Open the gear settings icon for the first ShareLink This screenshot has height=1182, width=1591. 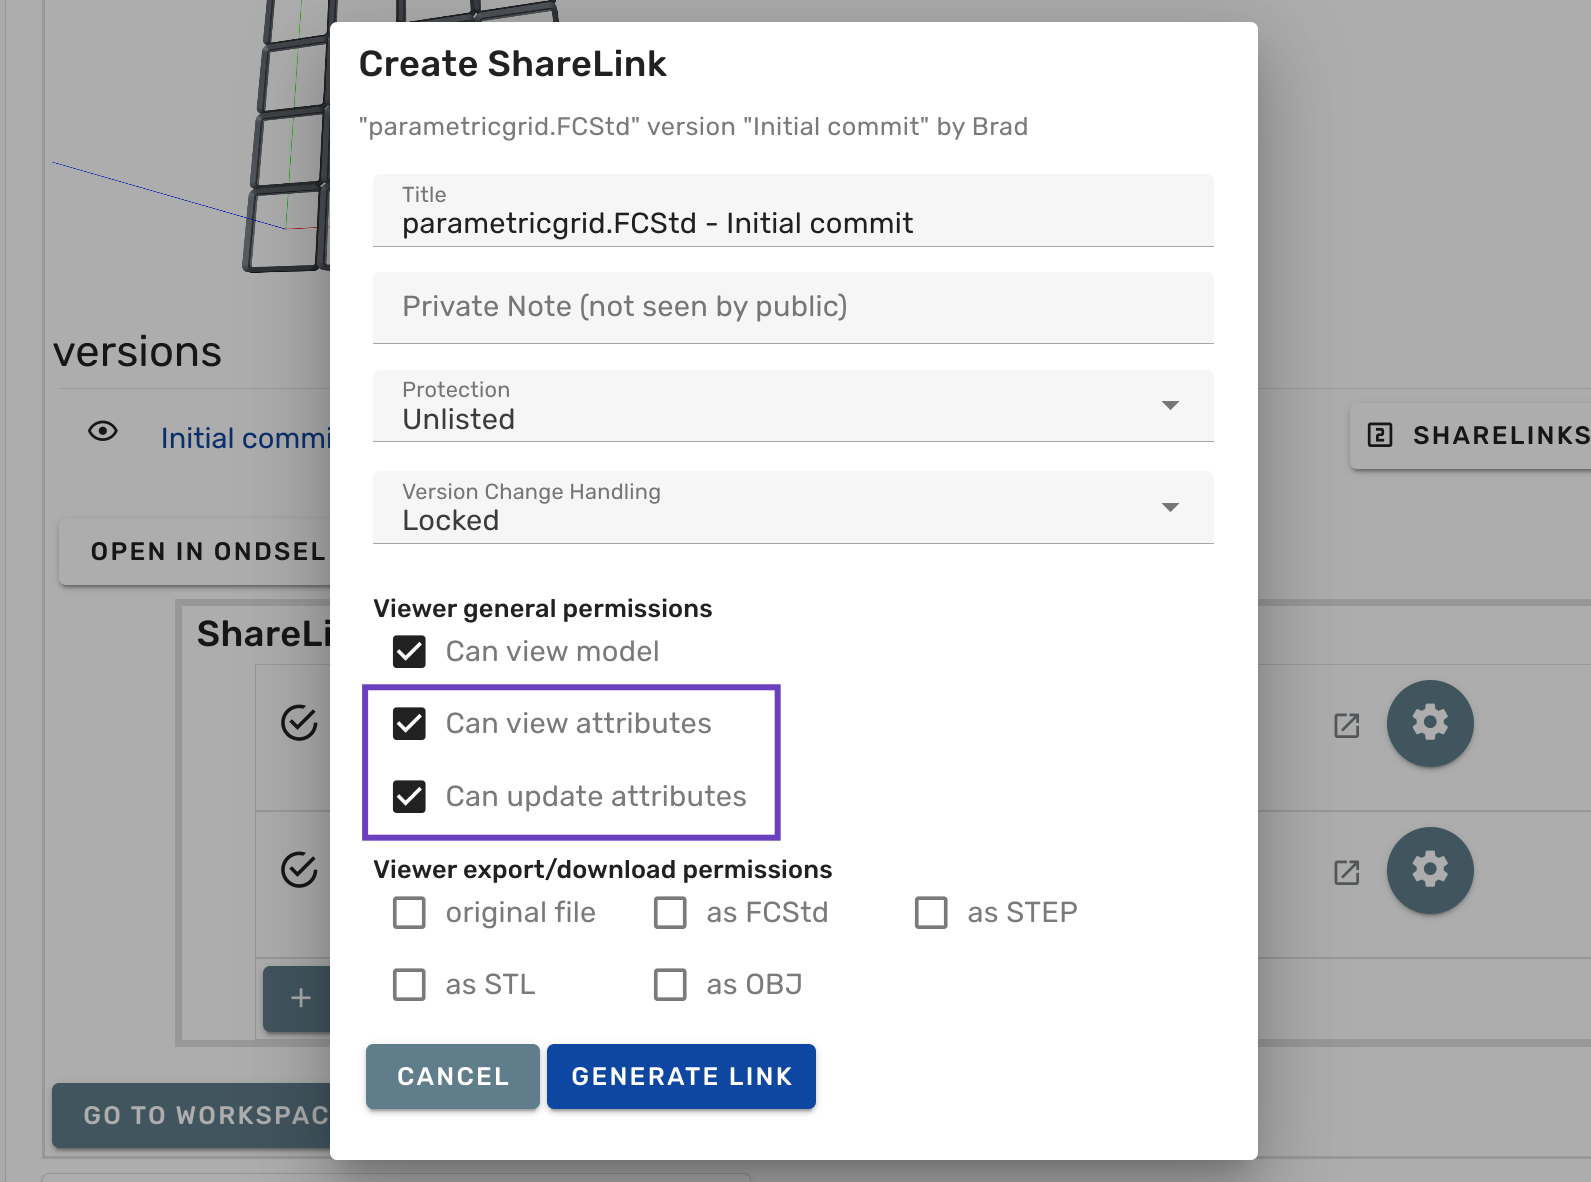[x=1430, y=723]
